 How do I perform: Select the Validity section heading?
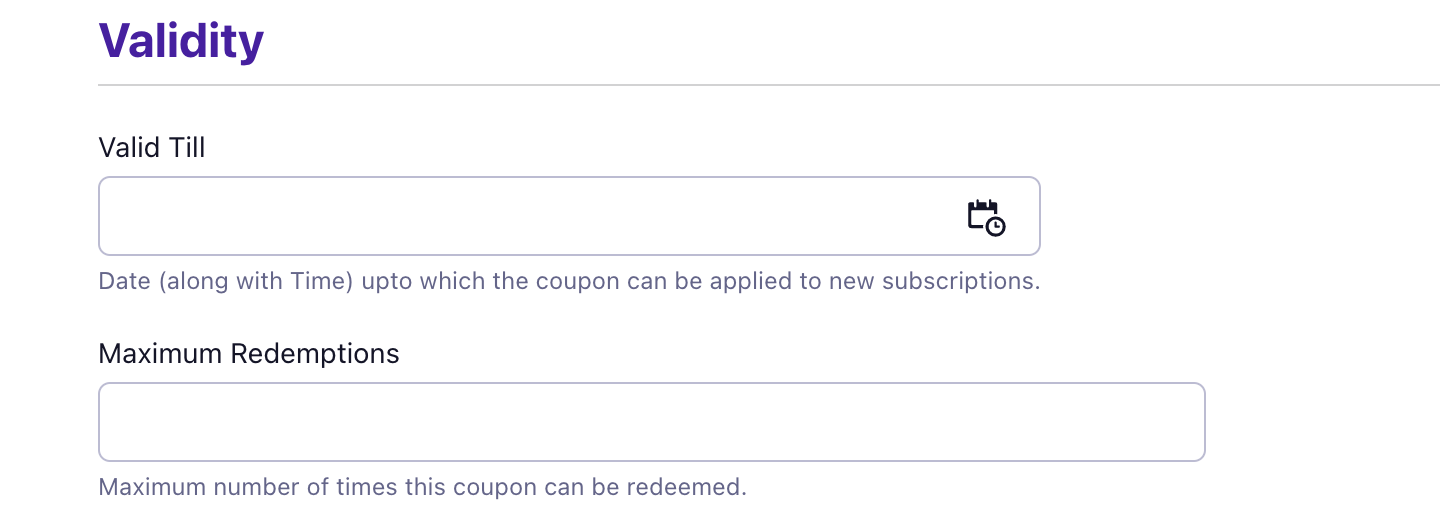181,41
